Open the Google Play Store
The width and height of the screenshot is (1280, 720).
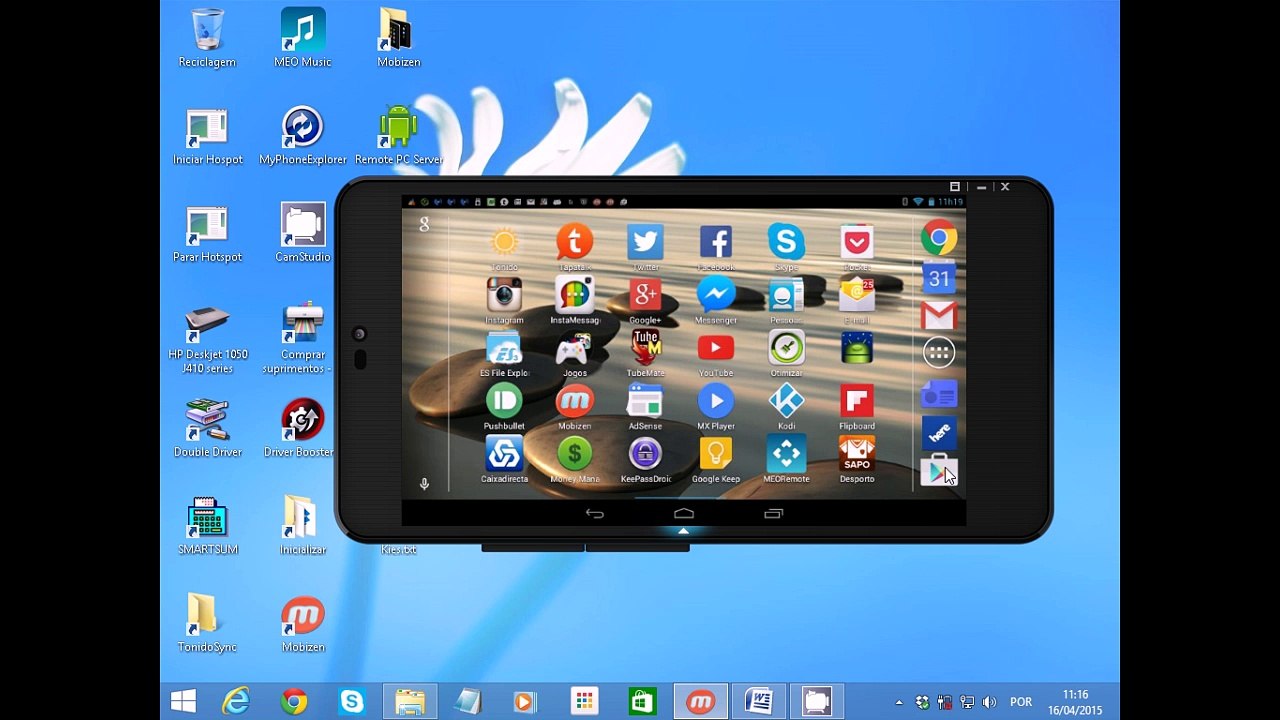pos(939,471)
